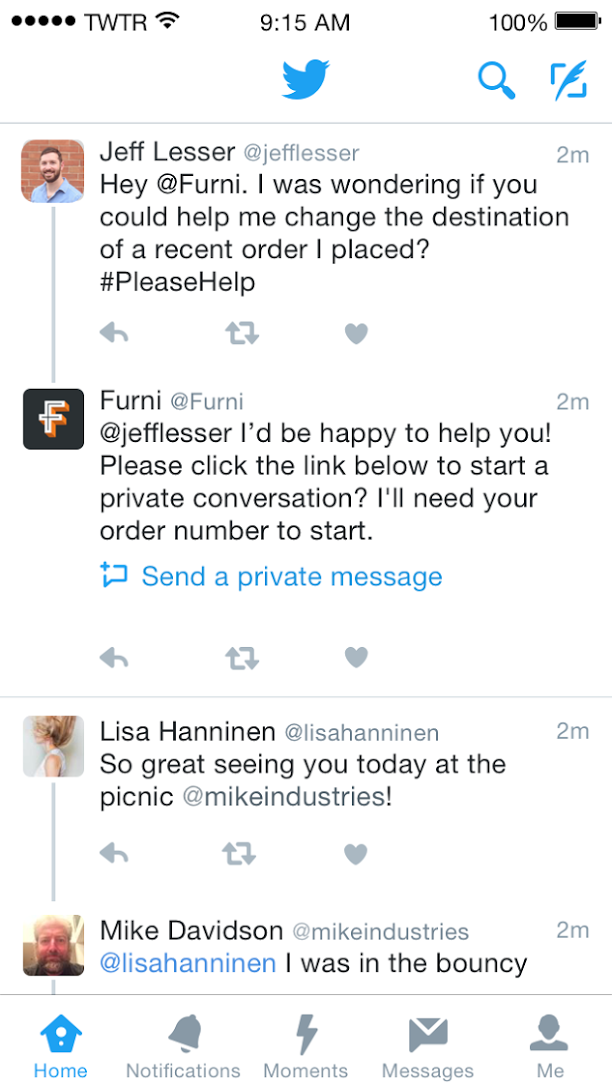The image size is (612, 1087).
Task: Go to the Messages tab
Action: click(x=428, y=1046)
